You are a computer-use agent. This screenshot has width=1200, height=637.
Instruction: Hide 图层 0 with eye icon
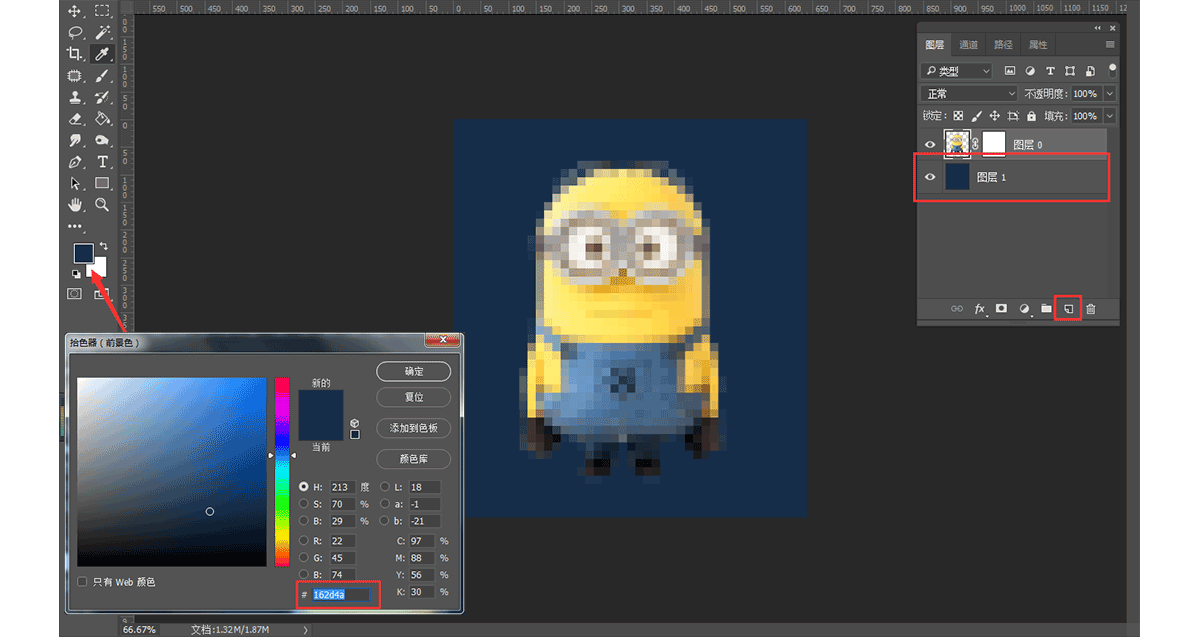930,145
